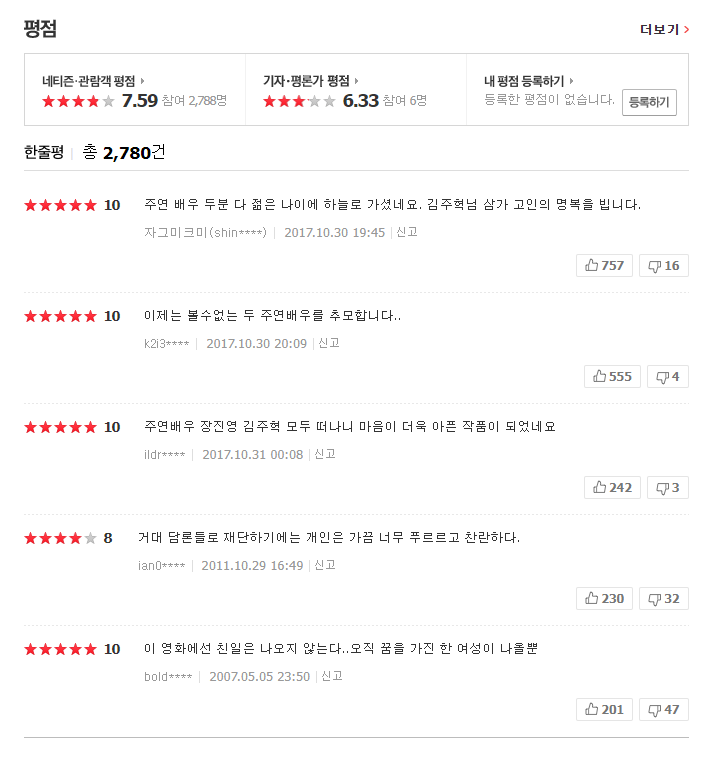
Task: Like the review with 757 upvotes
Action: point(604,265)
